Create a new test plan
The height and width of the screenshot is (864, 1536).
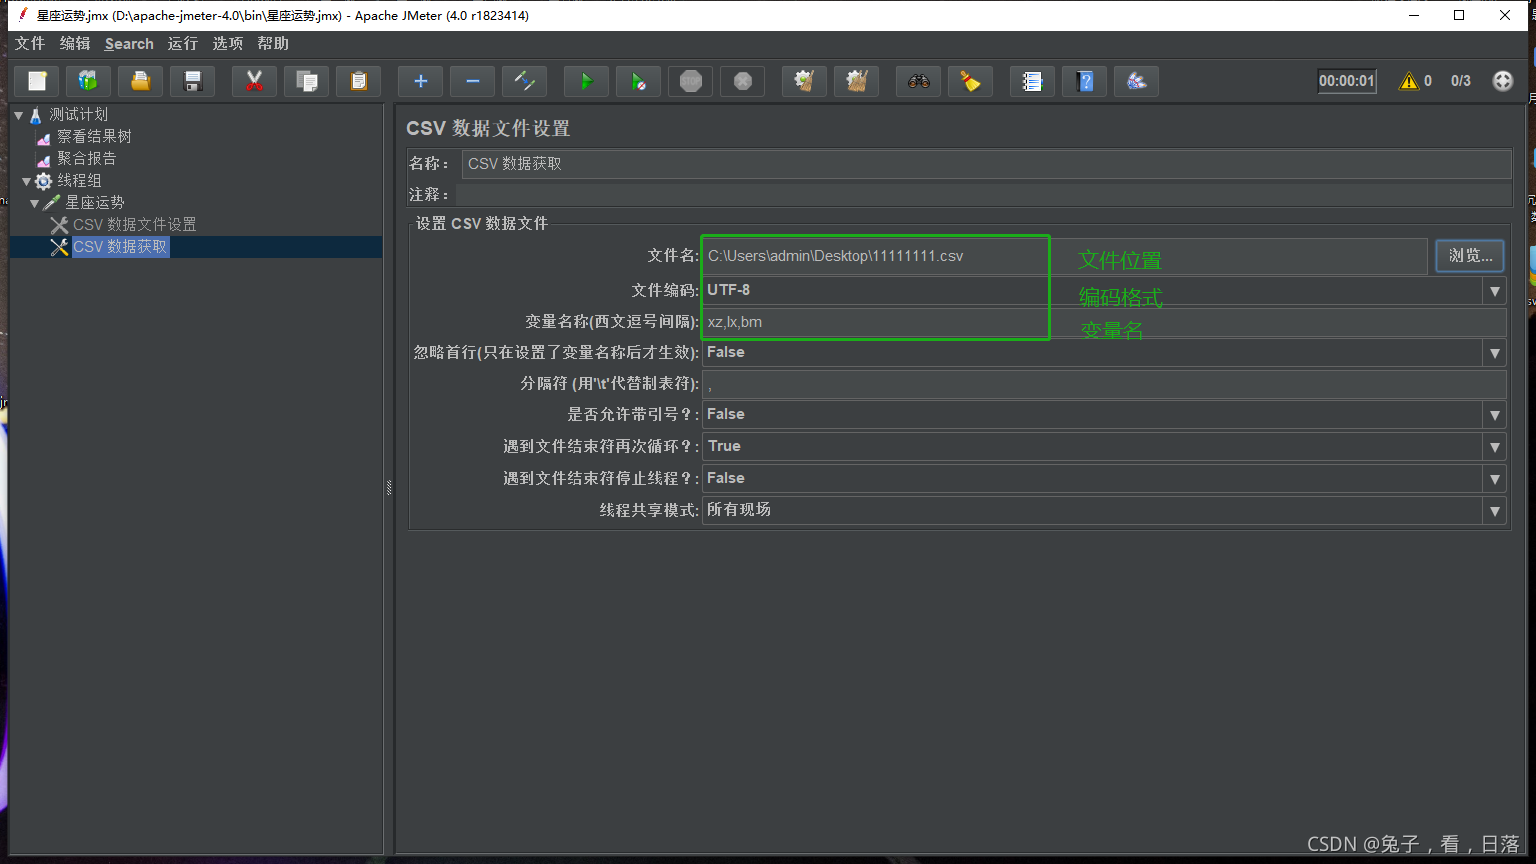pos(37,81)
